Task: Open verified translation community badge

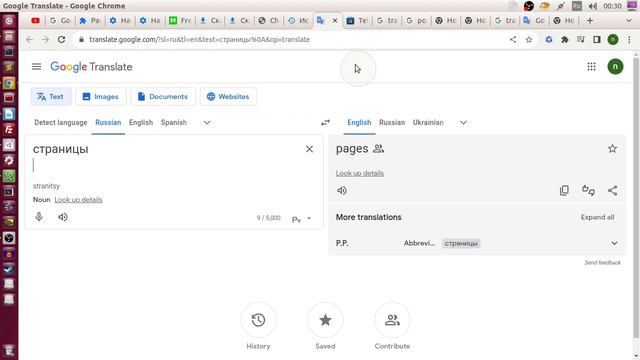Action: click(378, 149)
